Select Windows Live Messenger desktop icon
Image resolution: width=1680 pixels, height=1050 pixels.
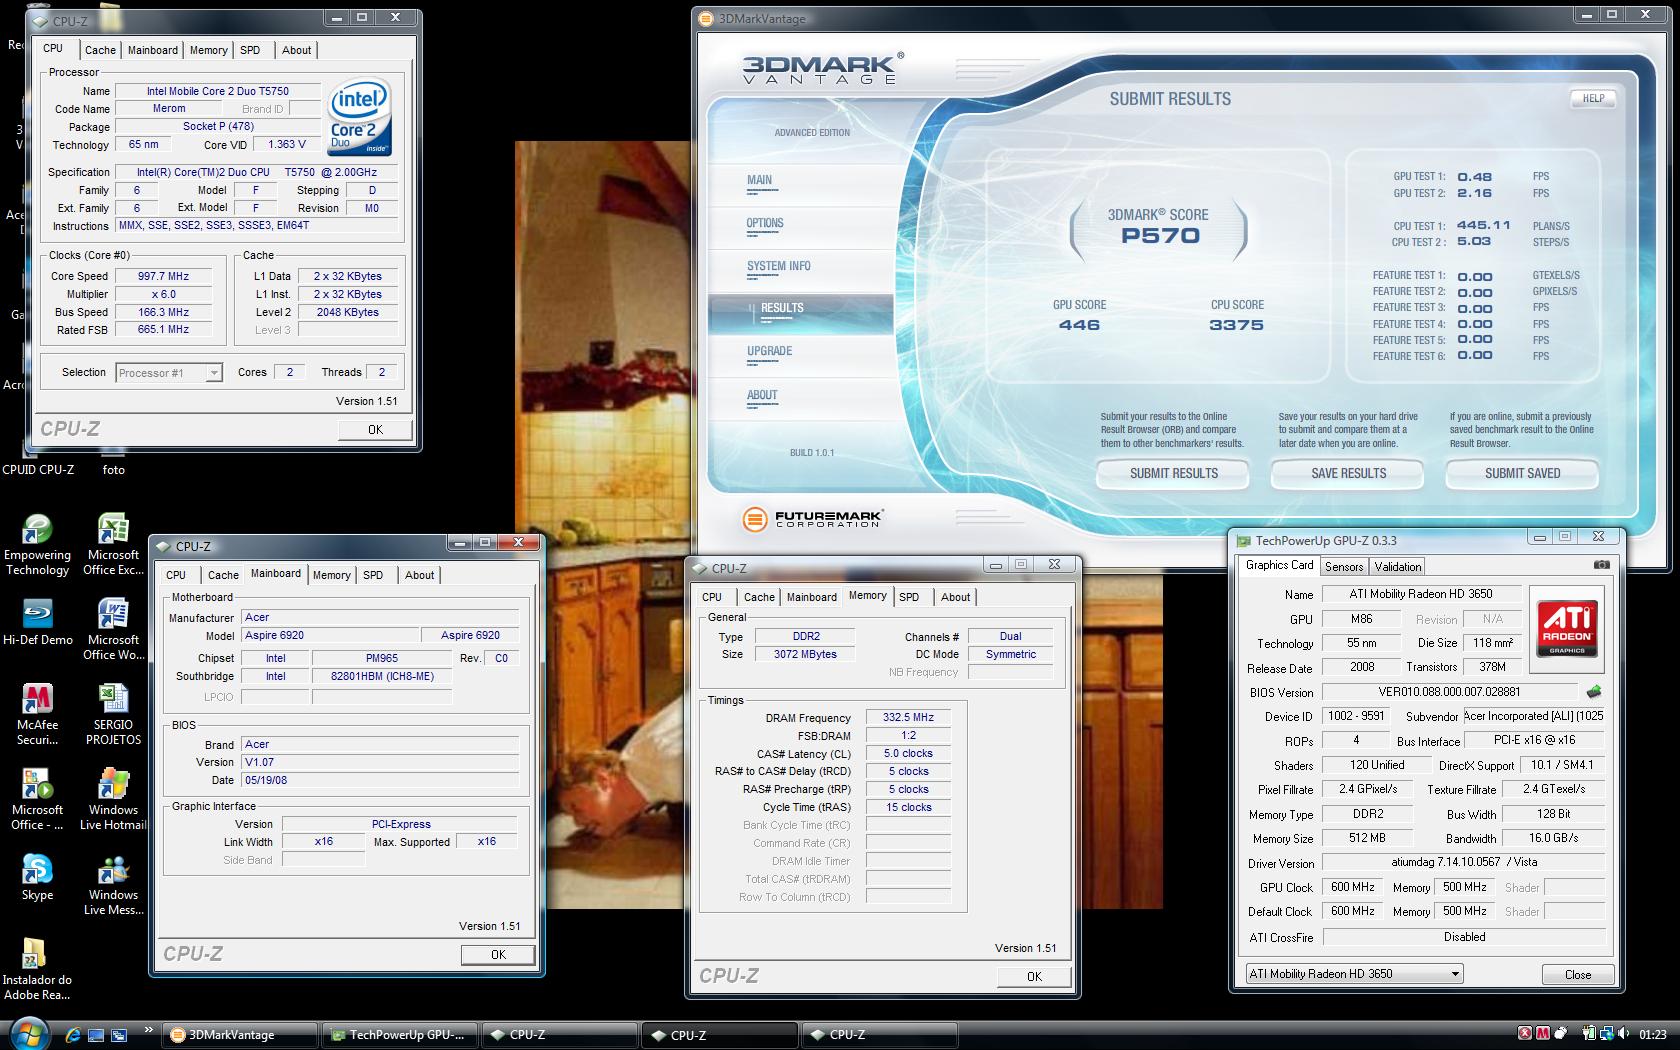tap(113, 885)
